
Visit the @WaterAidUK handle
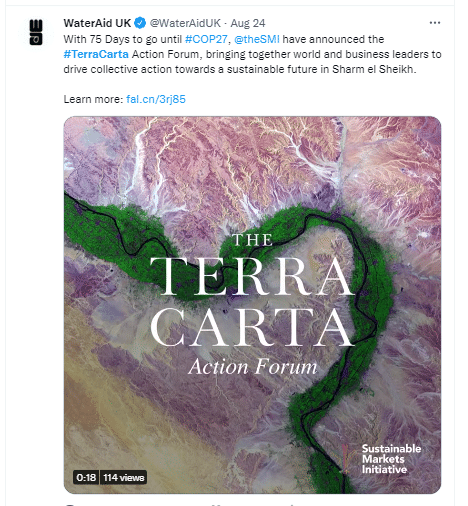click(x=185, y=23)
